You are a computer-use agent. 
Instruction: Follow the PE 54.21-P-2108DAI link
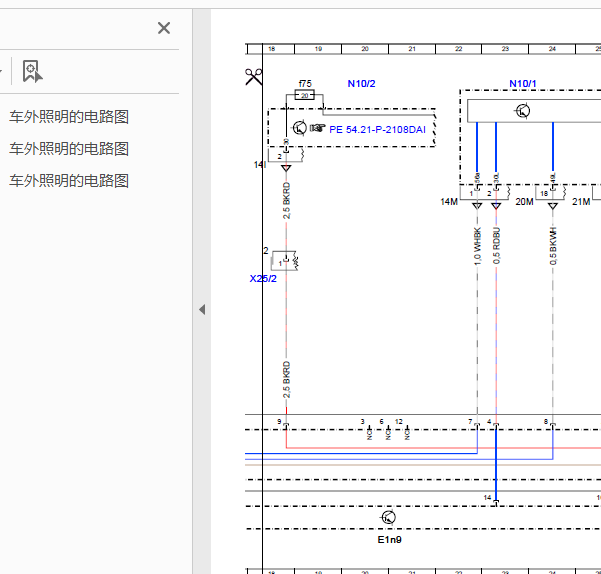click(x=377, y=130)
